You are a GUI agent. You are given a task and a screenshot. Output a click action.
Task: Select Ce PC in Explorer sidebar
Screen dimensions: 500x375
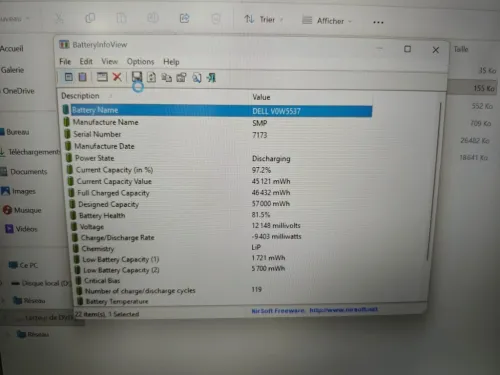click(23, 265)
